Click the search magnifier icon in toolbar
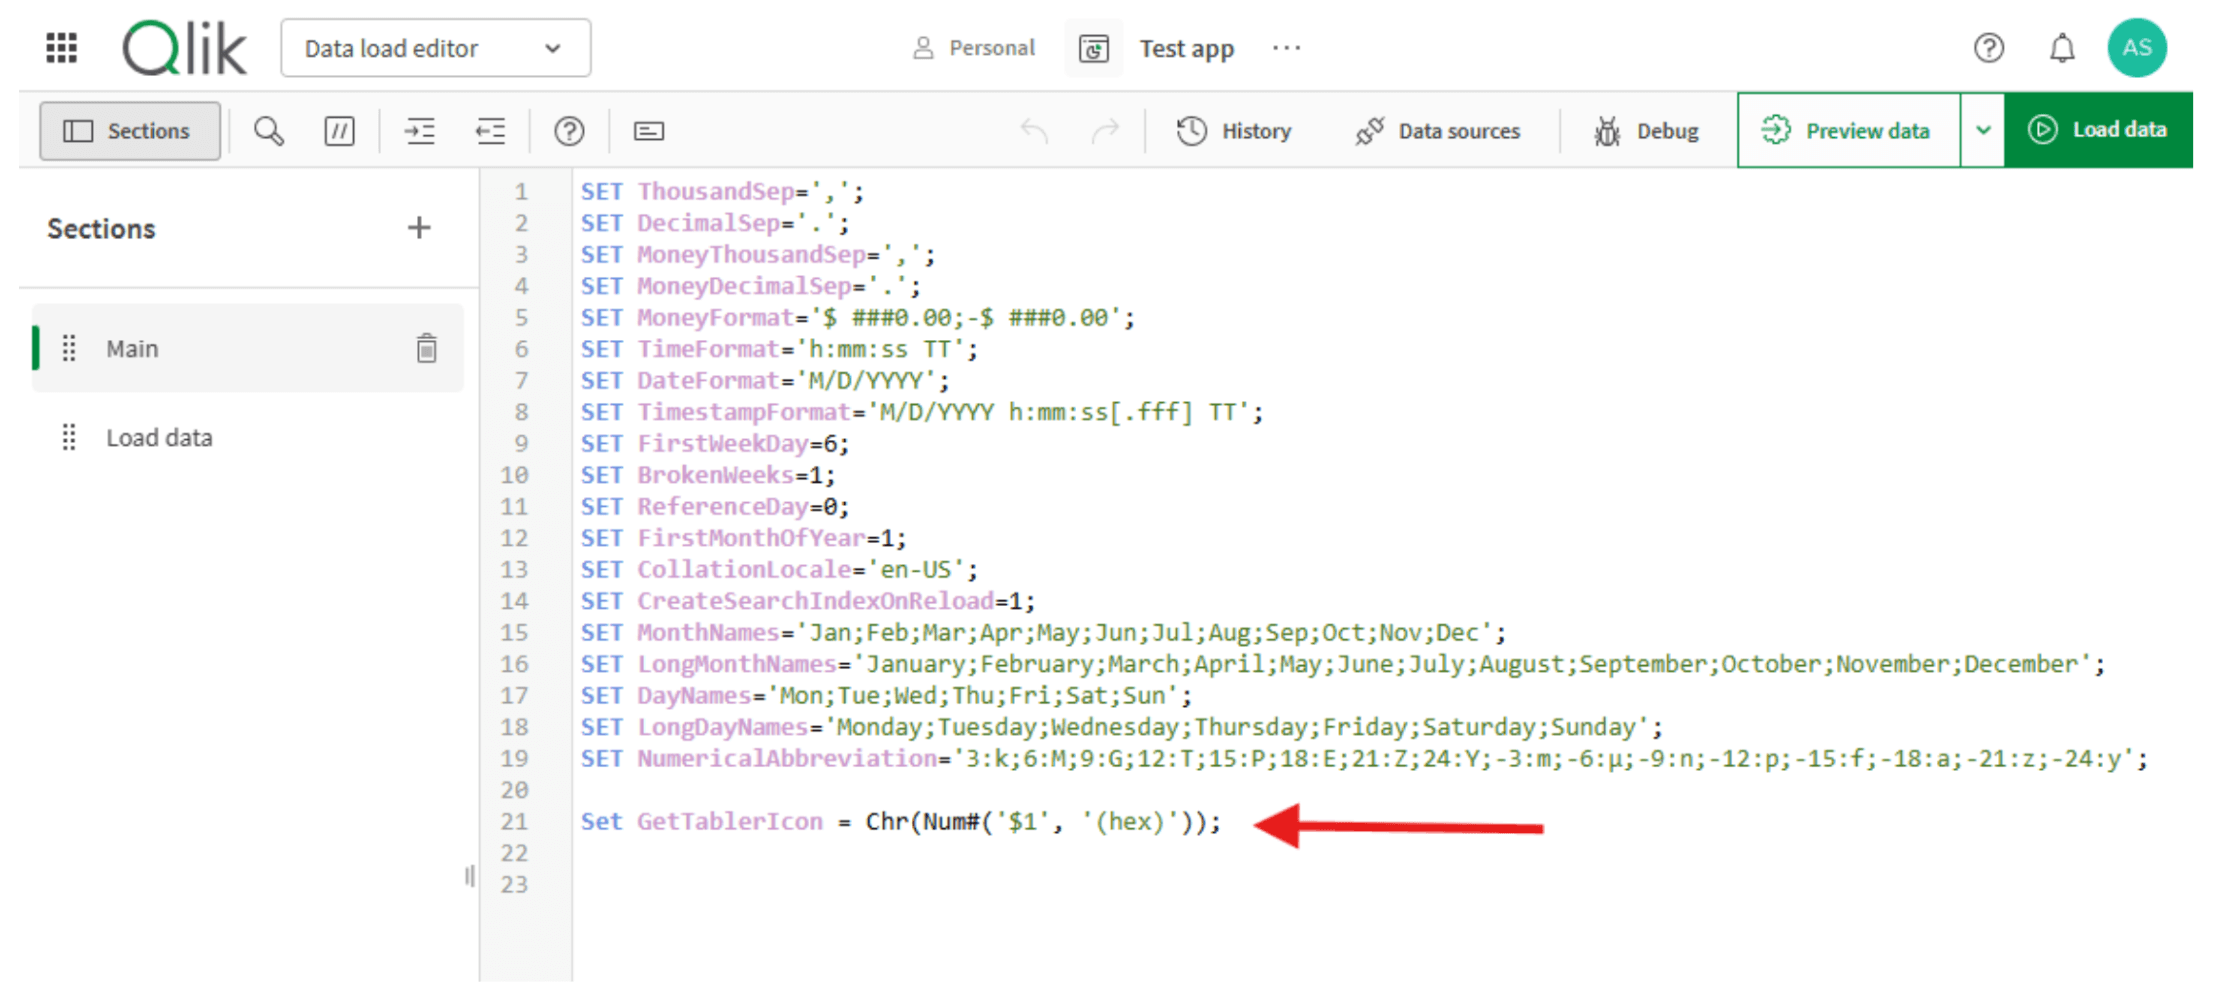2218x986 pixels. pyautogui.click(x=268, y=131)
